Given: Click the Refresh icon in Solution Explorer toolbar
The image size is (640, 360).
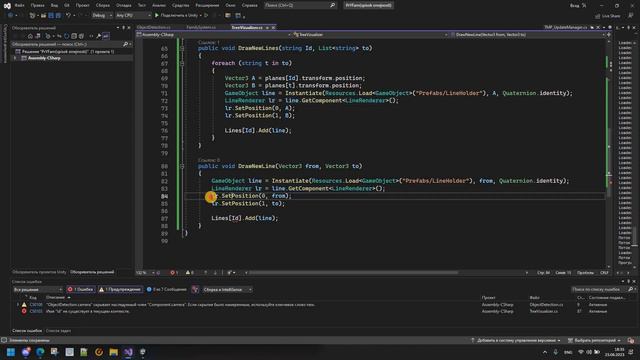Looking at the screenshot, I should point(67,36).
